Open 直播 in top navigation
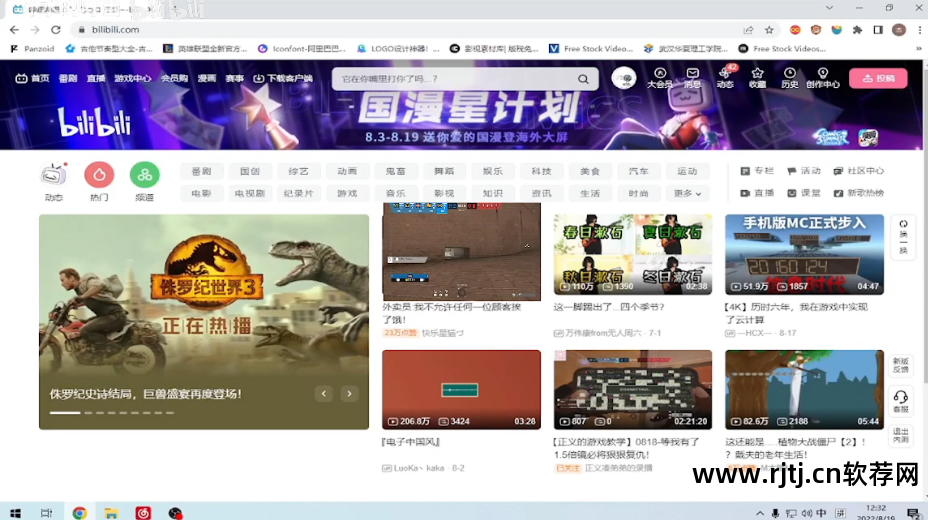 pyautogui.click(x=96, y=78)
